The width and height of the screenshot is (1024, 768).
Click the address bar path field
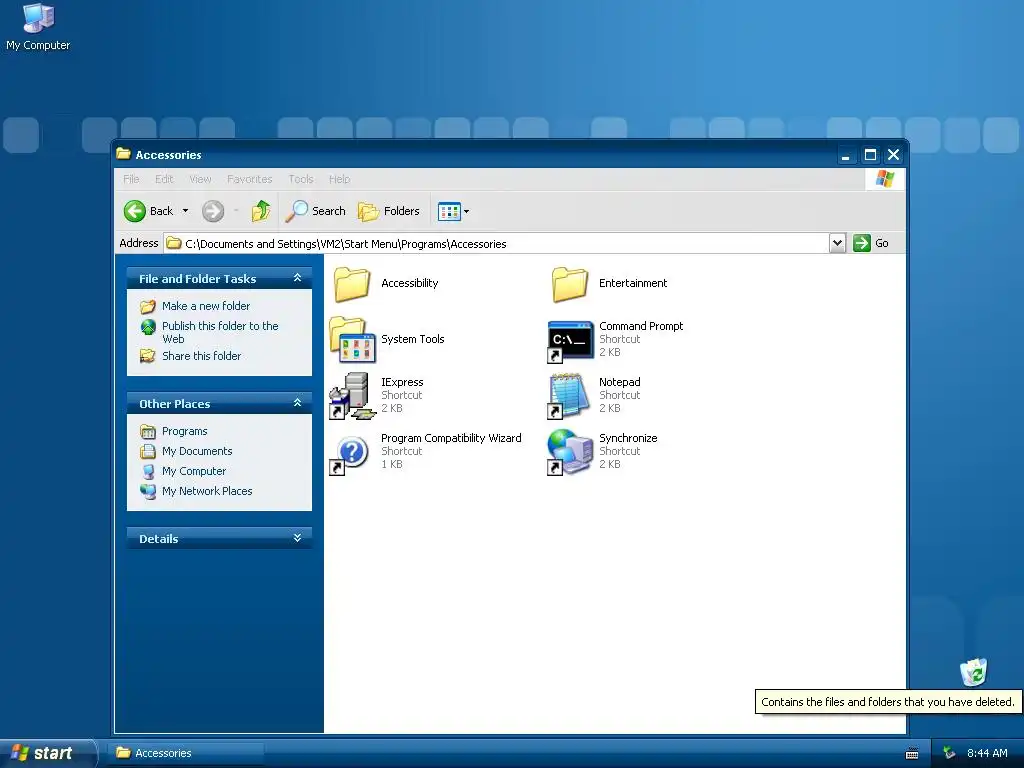[498, 244]
